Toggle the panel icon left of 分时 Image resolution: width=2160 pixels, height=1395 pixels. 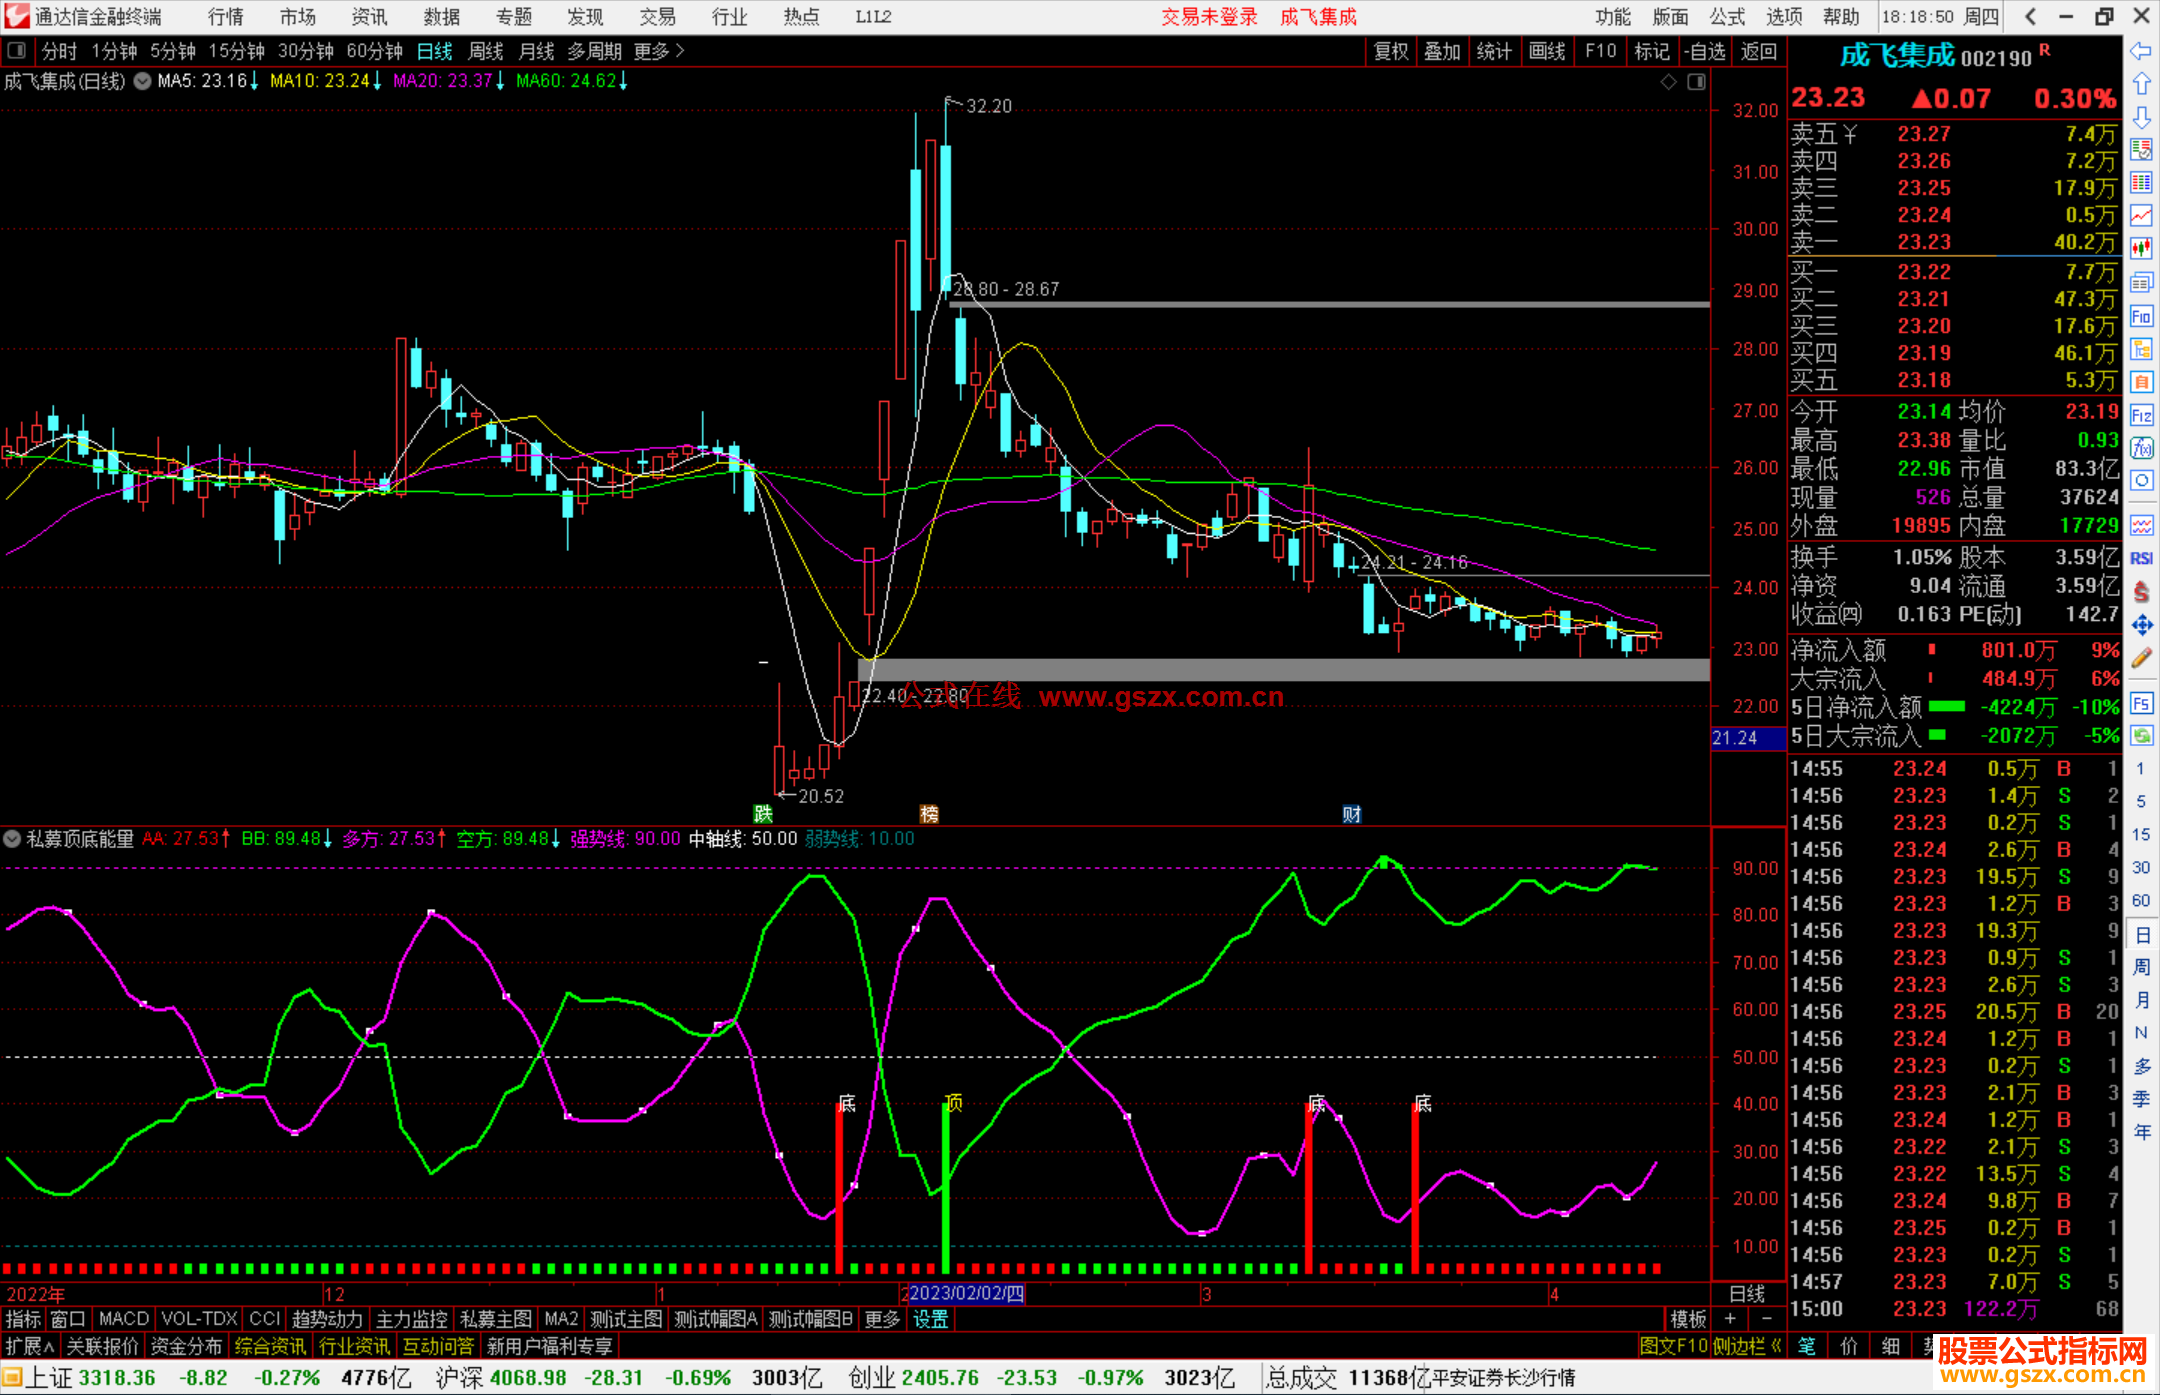17,51
